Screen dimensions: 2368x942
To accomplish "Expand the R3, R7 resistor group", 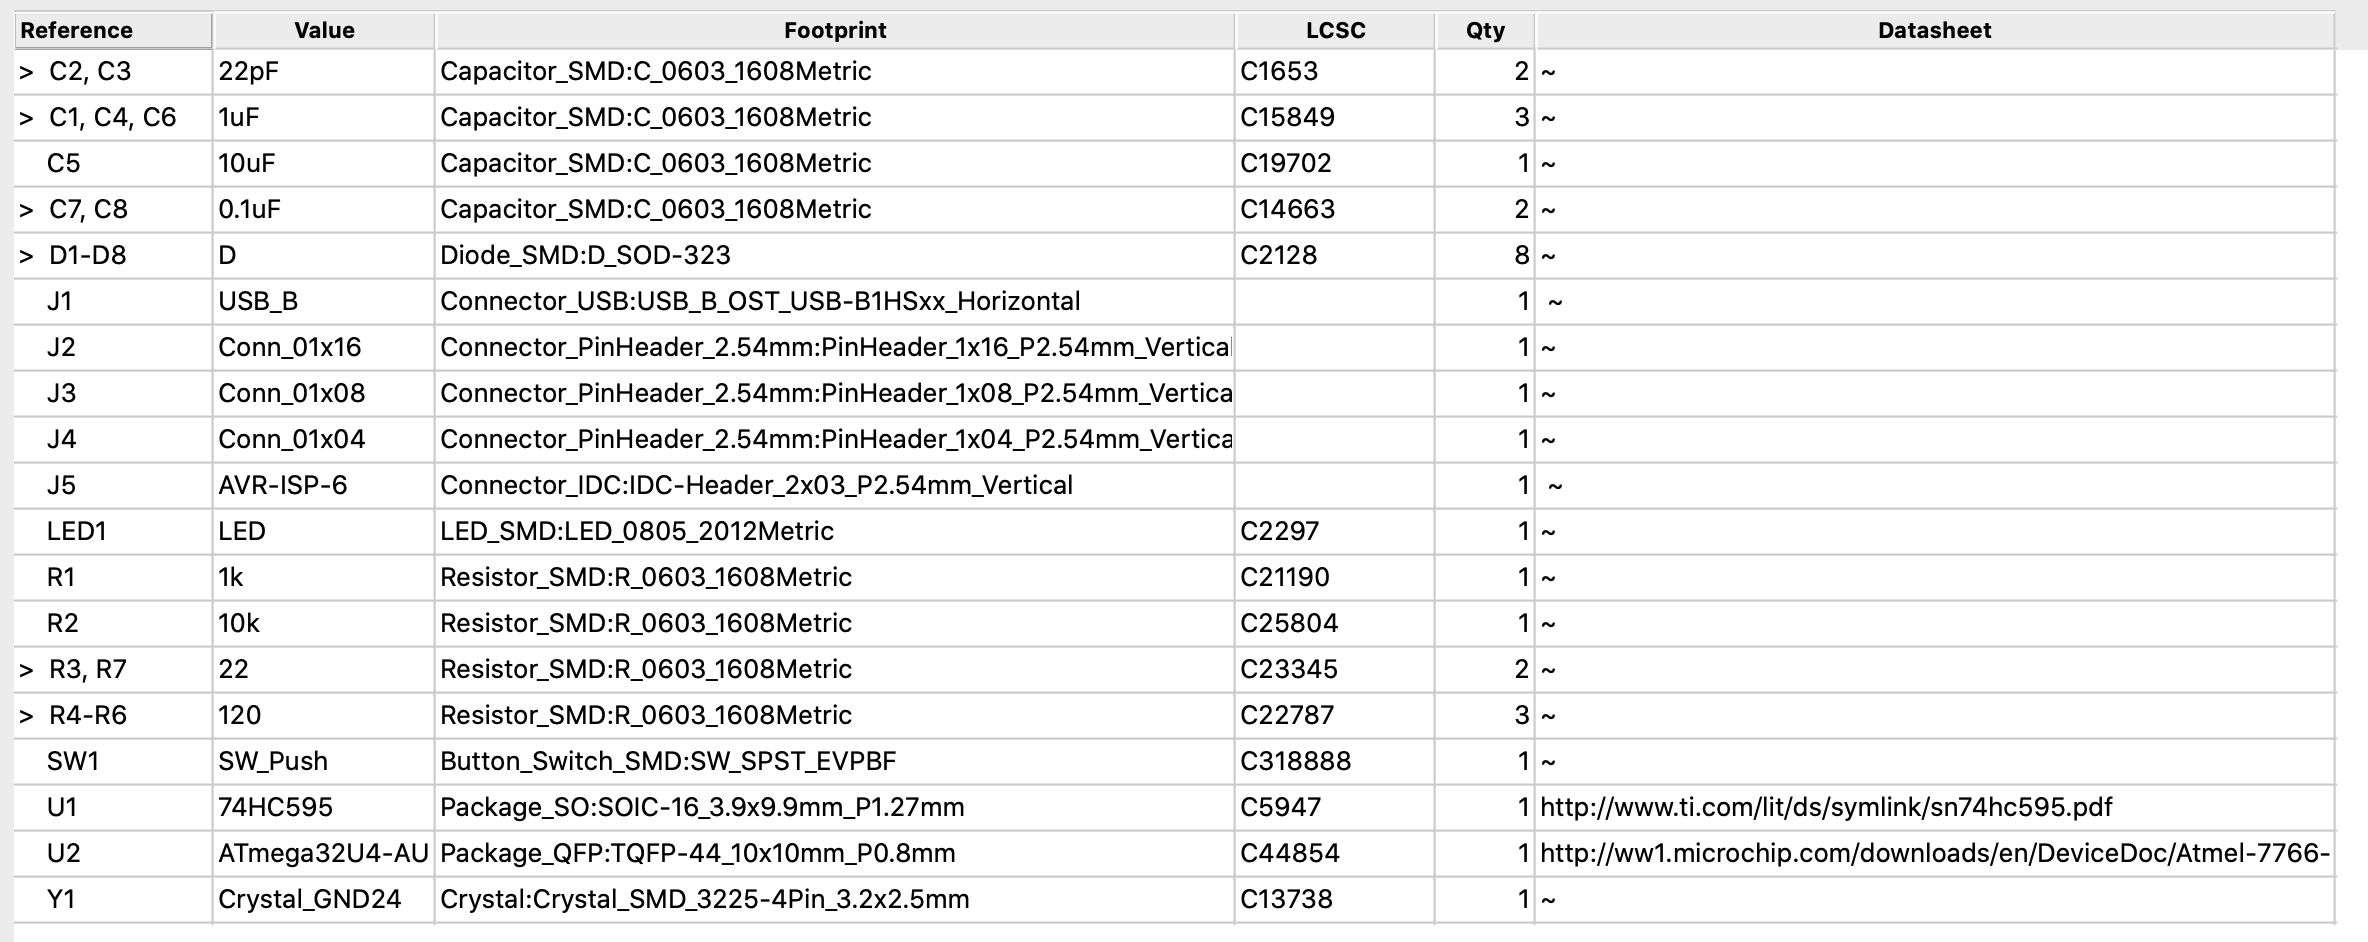I will [x=26, y=670].
